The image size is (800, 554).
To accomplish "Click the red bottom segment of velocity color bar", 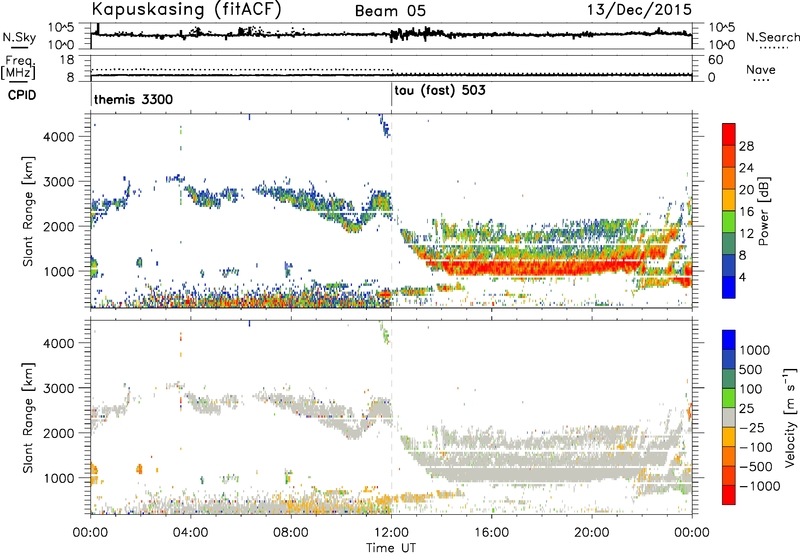I will coord(729,495).
